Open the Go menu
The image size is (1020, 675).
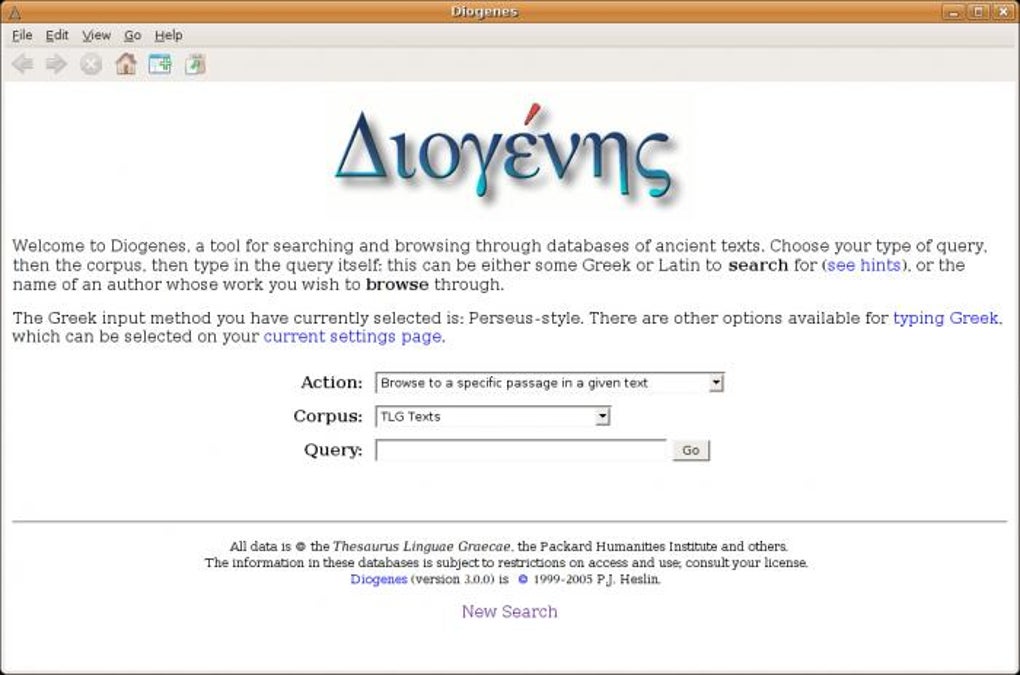coord(133,35)
